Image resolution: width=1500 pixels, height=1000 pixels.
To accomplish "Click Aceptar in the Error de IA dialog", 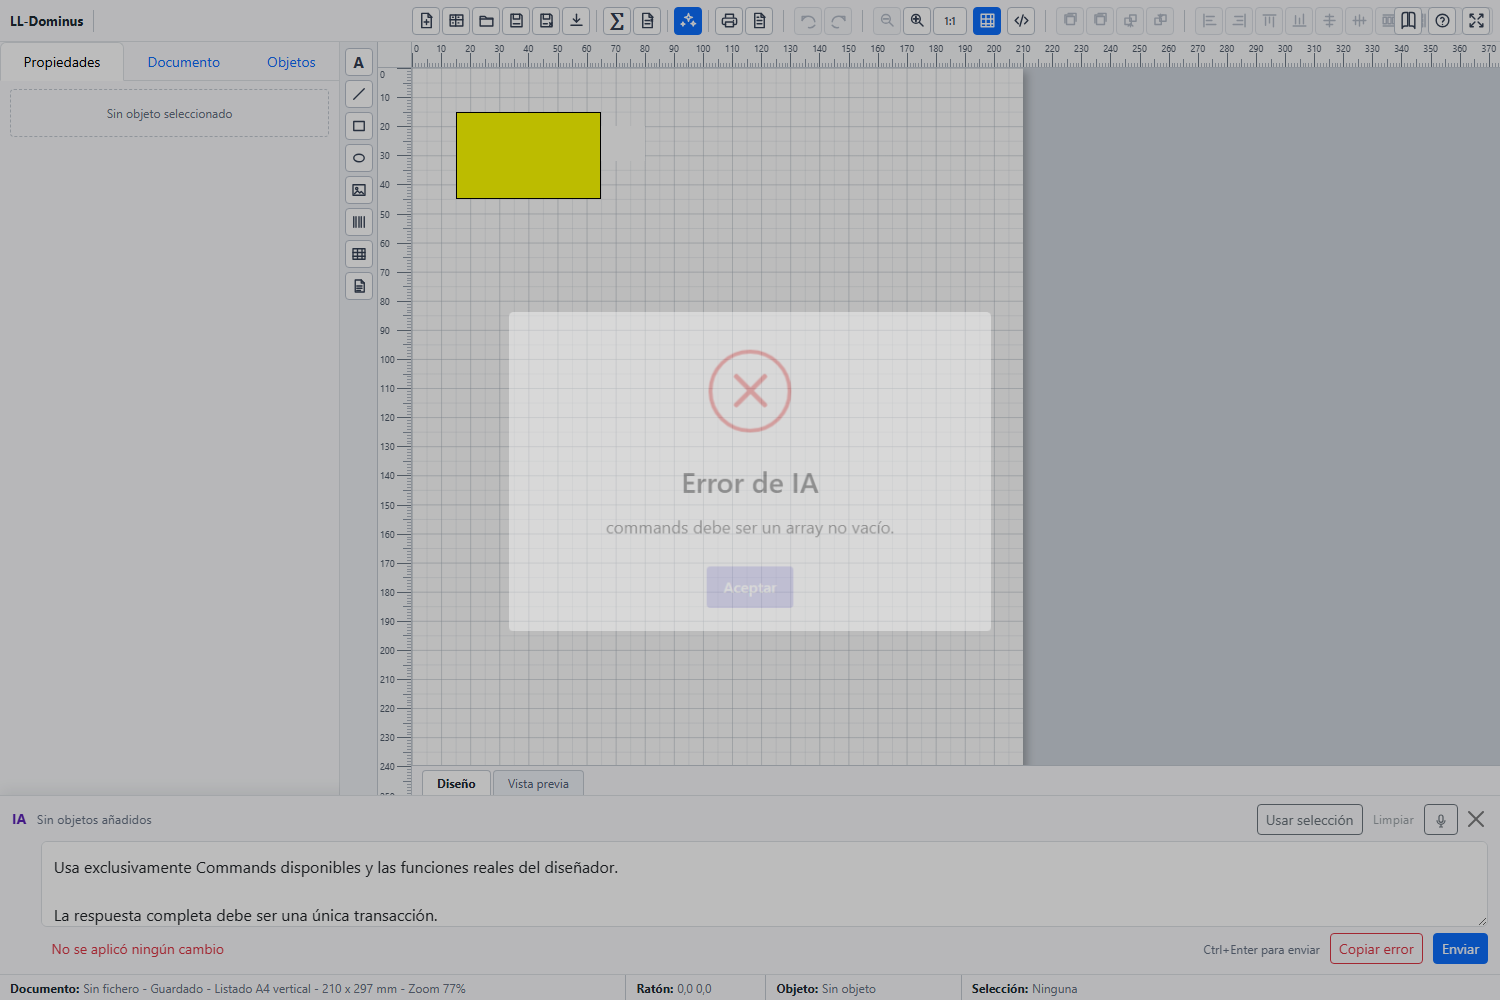I will point(750,588).
